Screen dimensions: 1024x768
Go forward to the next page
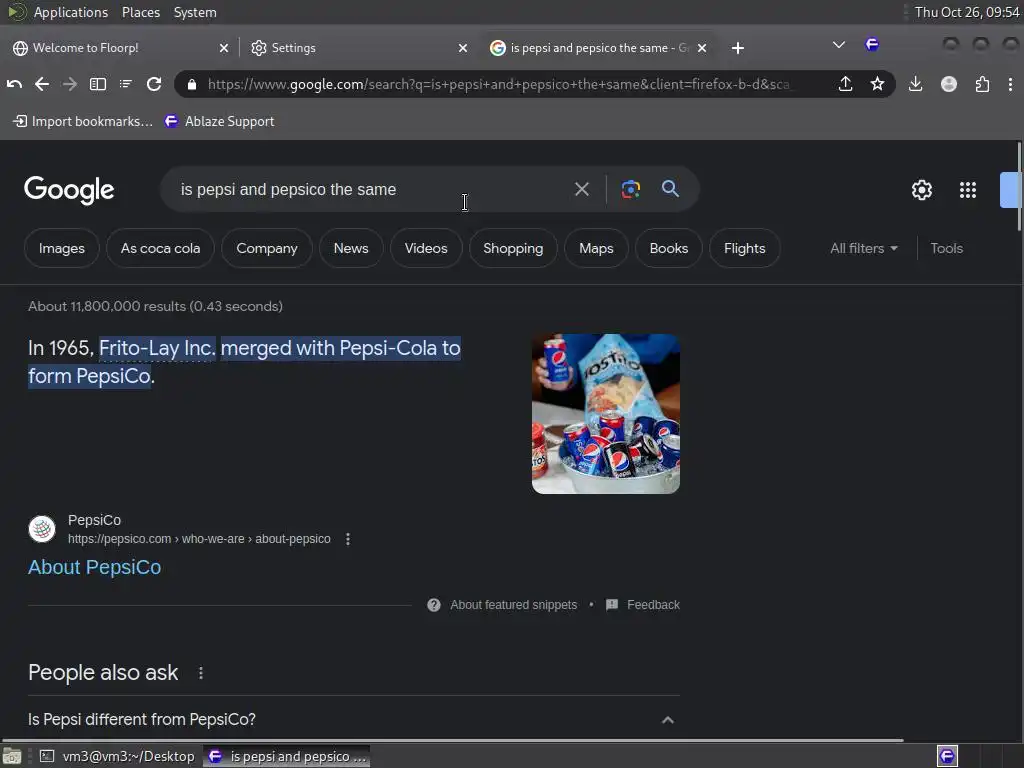coord(69,84)
